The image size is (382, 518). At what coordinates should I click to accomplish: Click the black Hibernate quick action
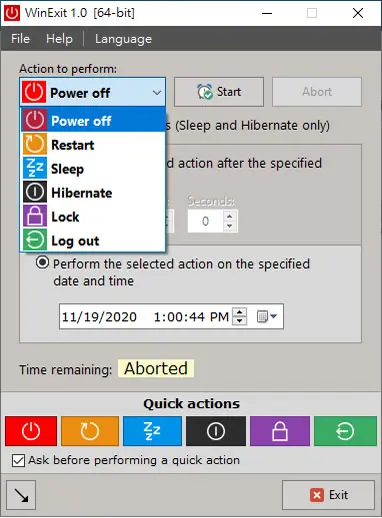tap(216, 431)
